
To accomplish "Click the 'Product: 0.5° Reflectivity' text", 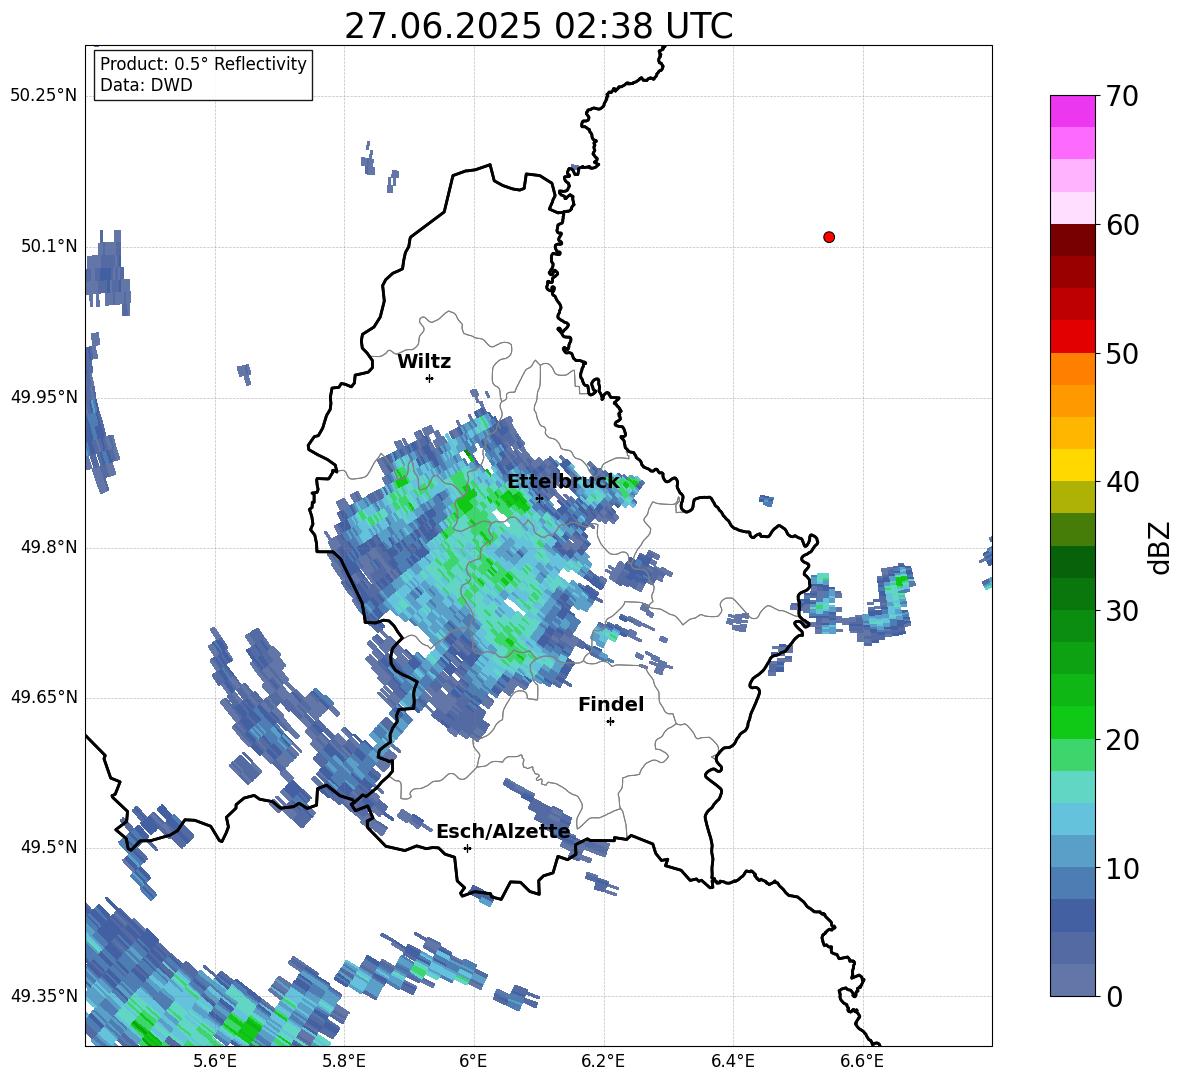I will click(x=203, y=64).
